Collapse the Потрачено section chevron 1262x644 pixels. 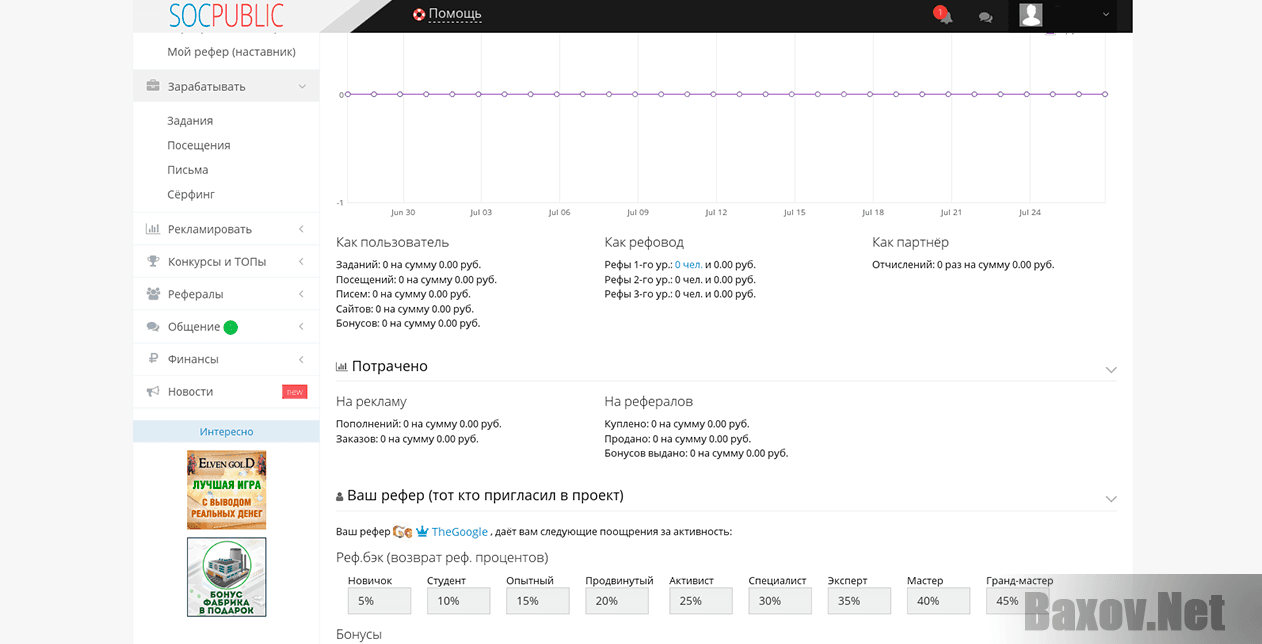1110,369
